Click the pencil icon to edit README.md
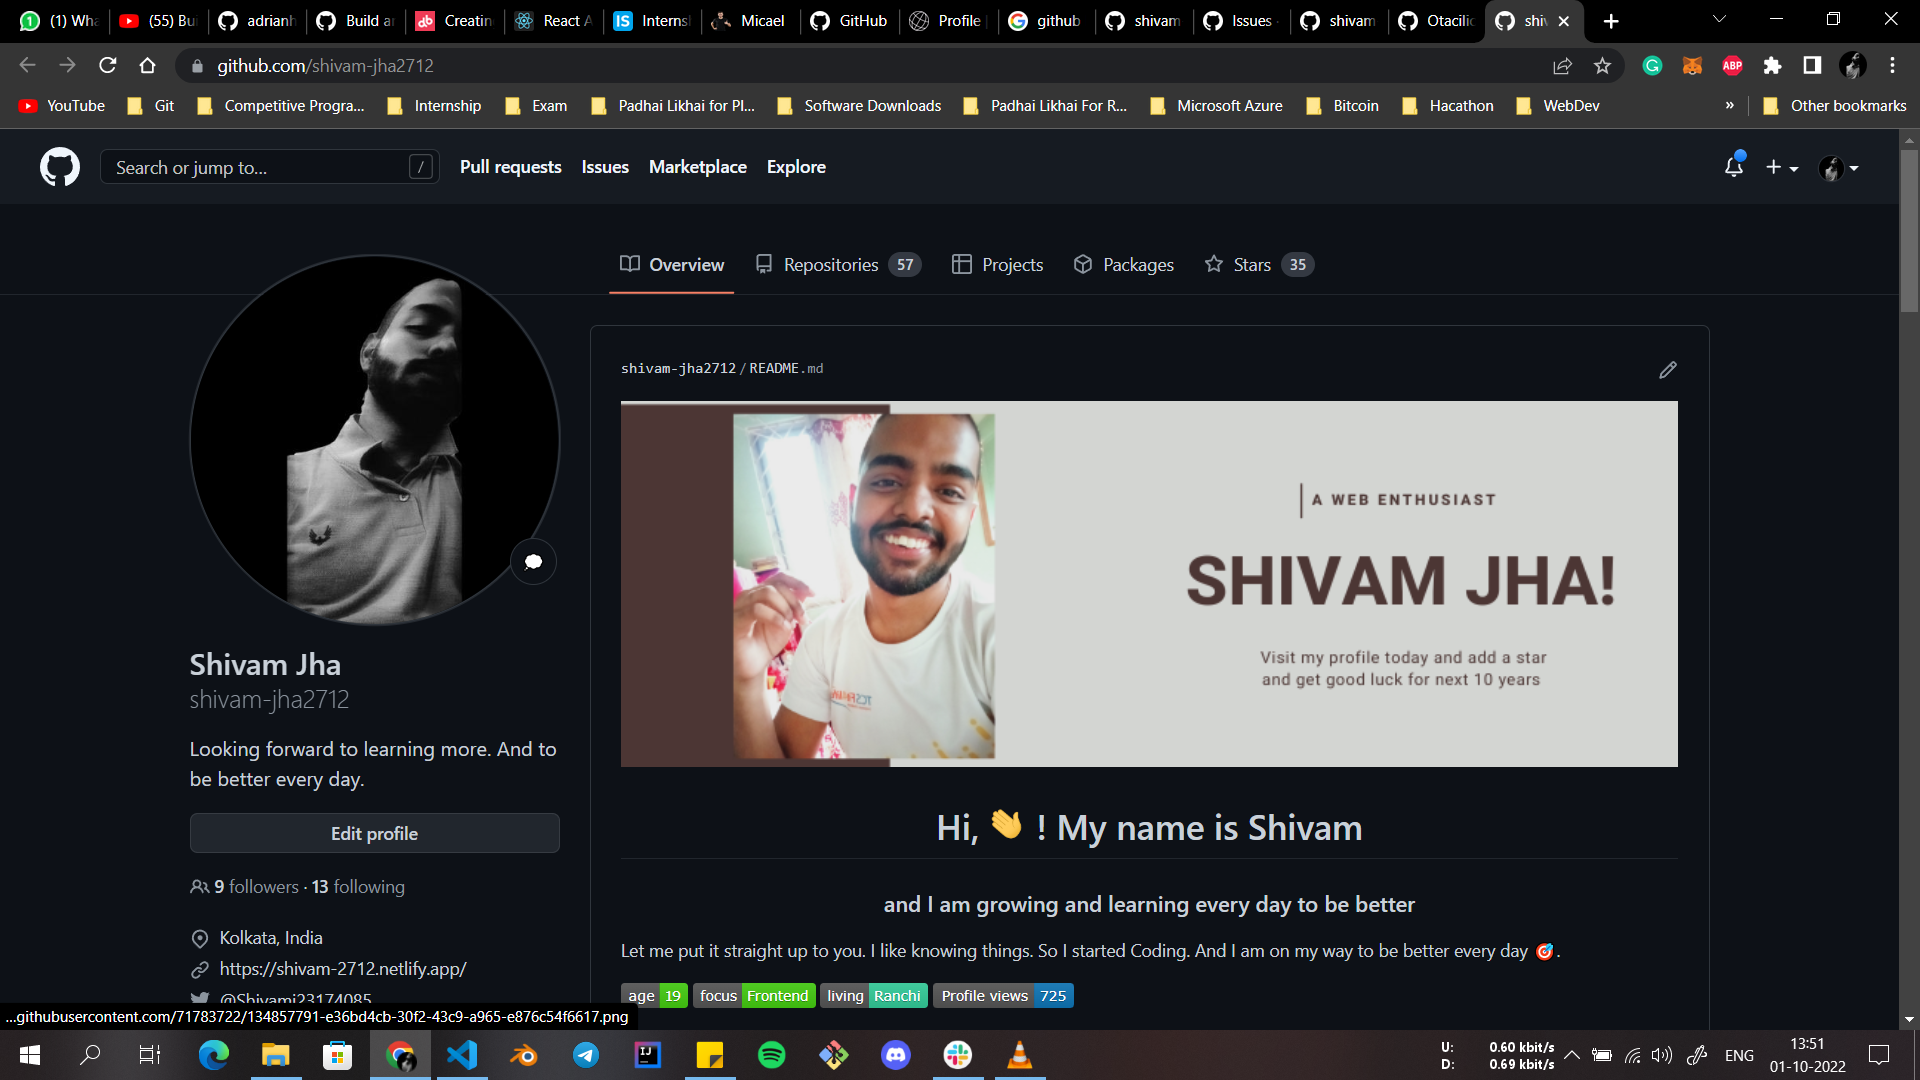The height and width of the screenshot is (1080, 1920). pos(1667,369)
